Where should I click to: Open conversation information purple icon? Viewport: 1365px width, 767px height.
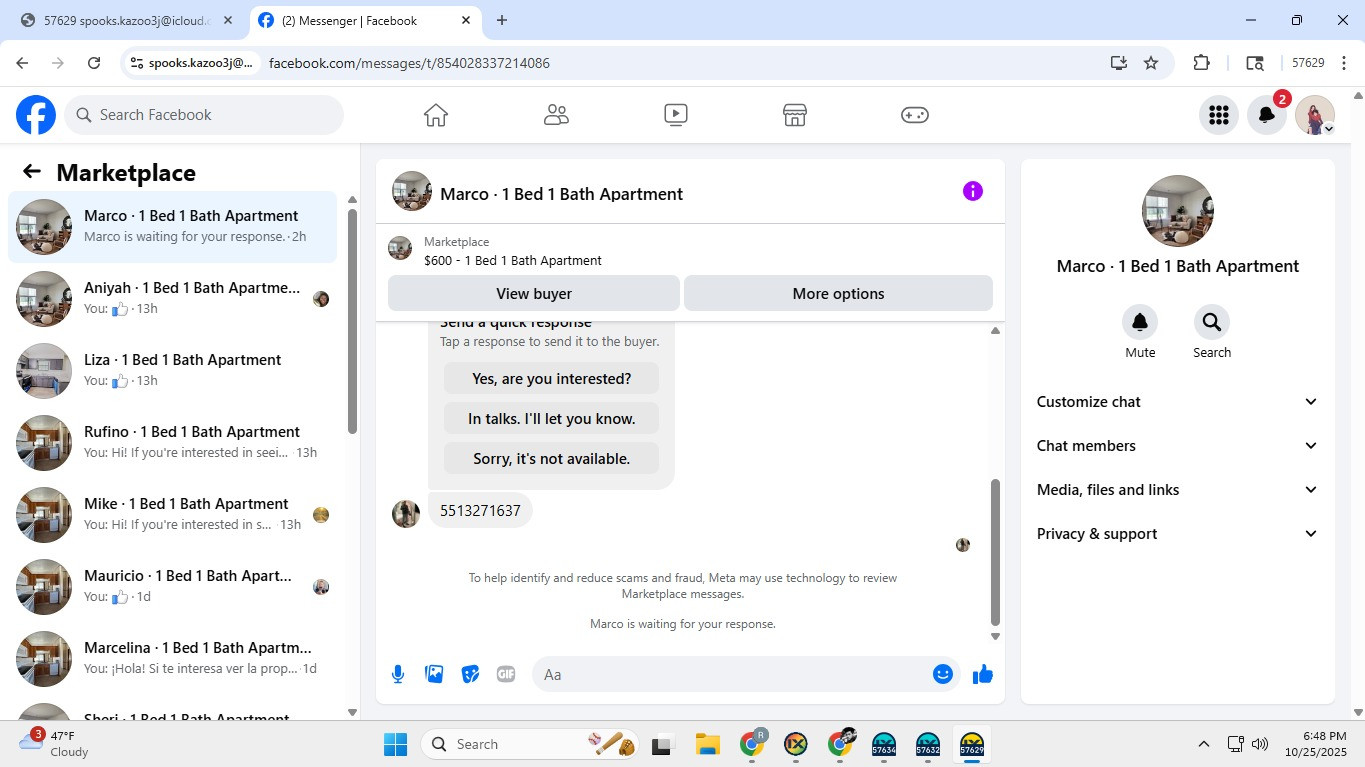pos(973,191)
